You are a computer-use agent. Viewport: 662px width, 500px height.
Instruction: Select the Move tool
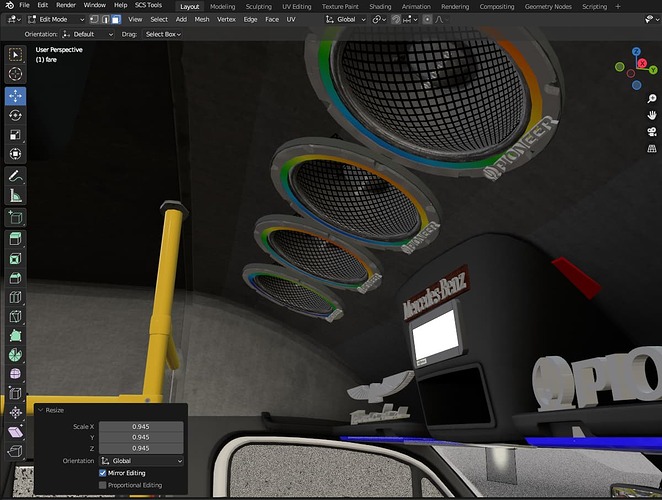pyautogui.click(x=16, y=96)
